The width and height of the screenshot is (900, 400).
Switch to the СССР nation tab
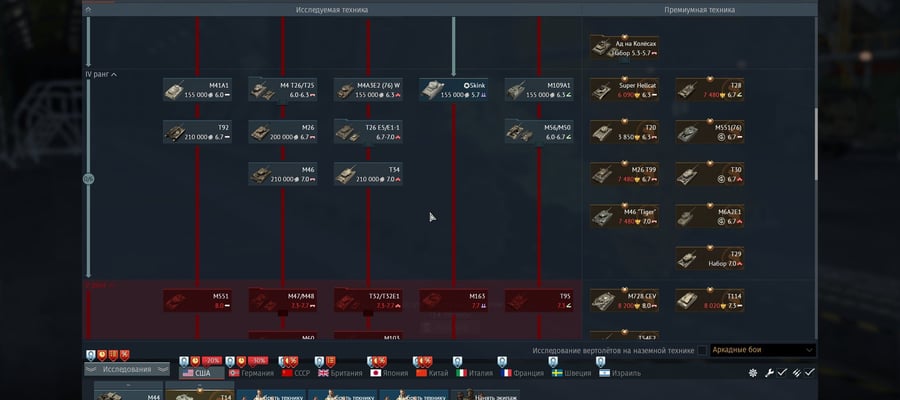296,373
